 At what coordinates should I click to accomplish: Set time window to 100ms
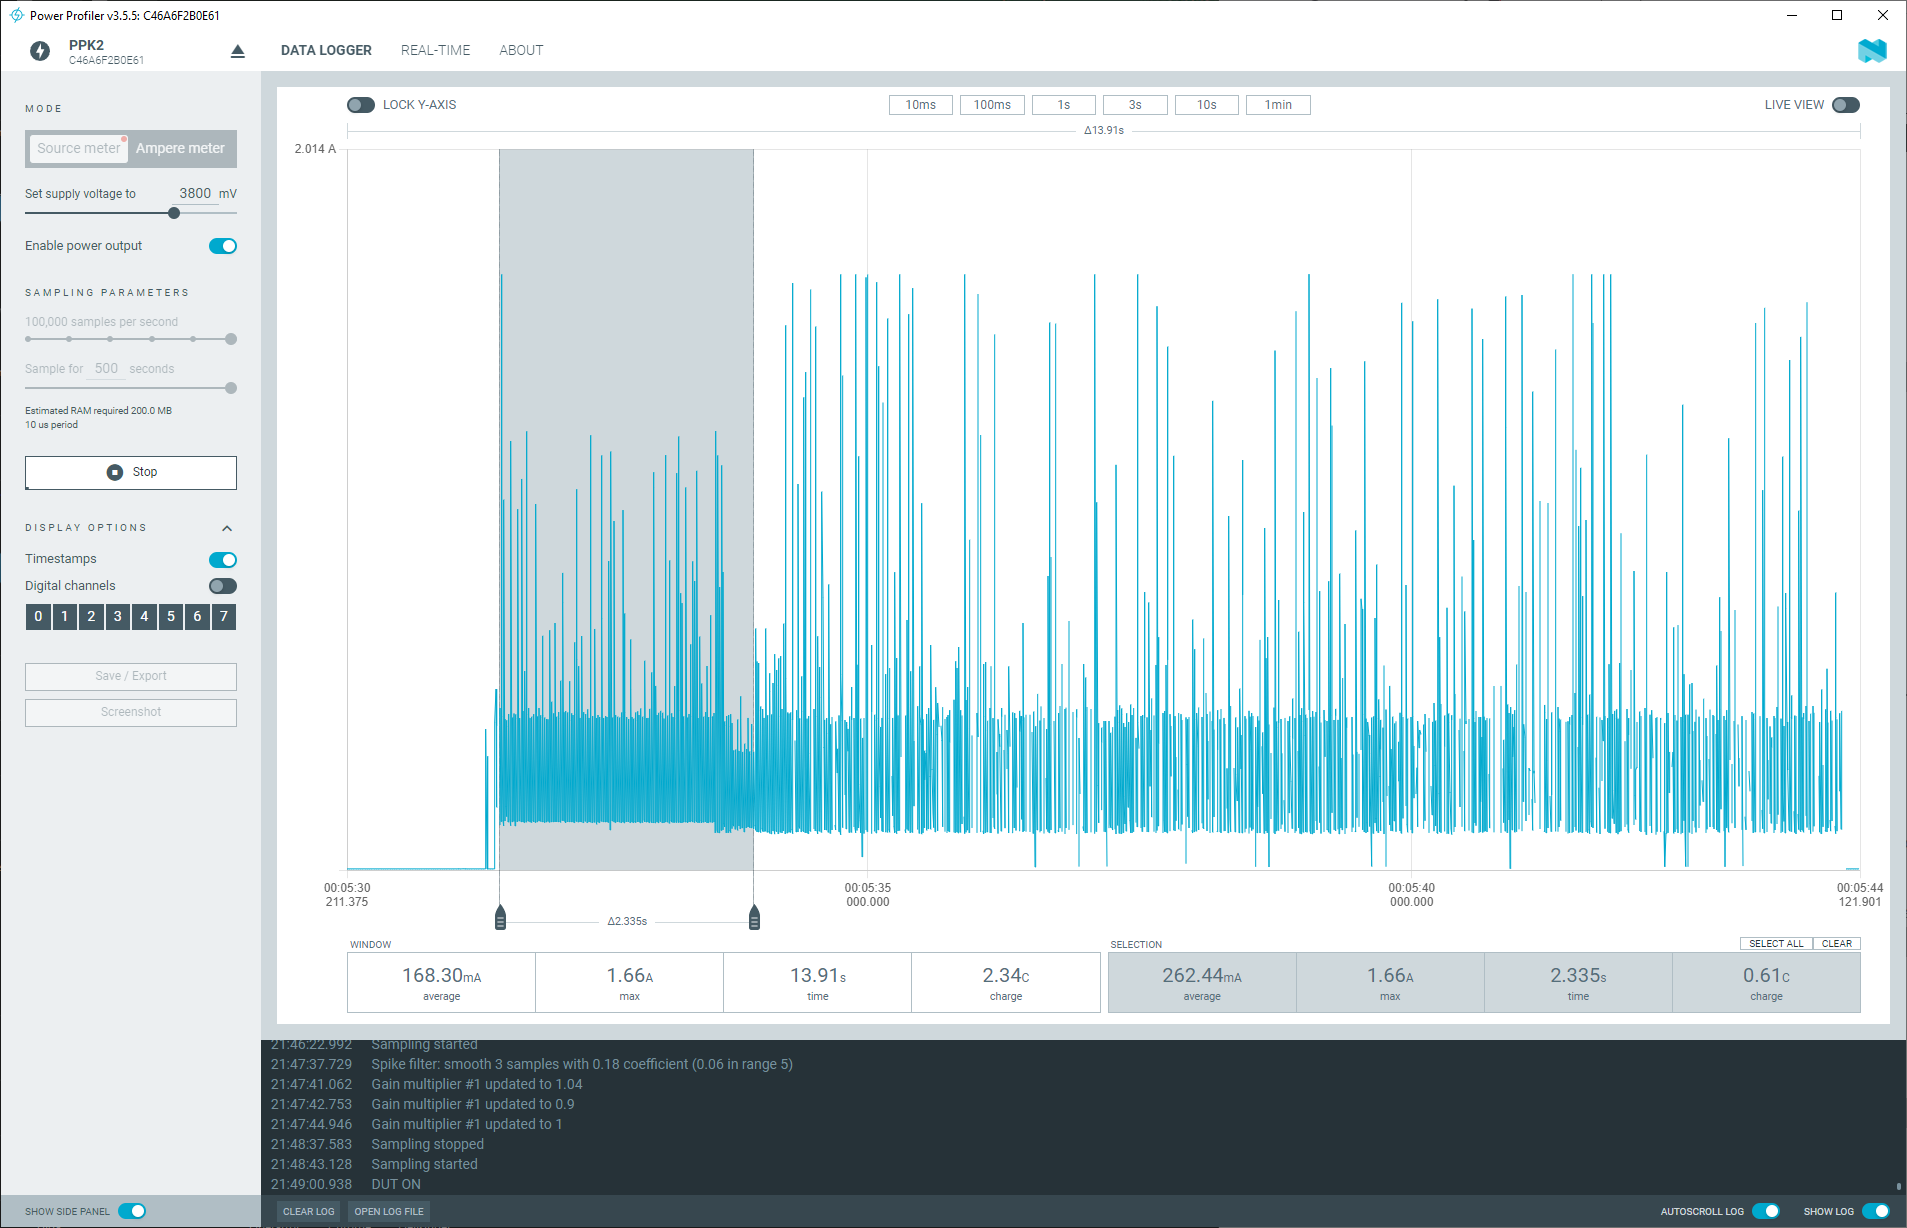(x=992, y=105)
